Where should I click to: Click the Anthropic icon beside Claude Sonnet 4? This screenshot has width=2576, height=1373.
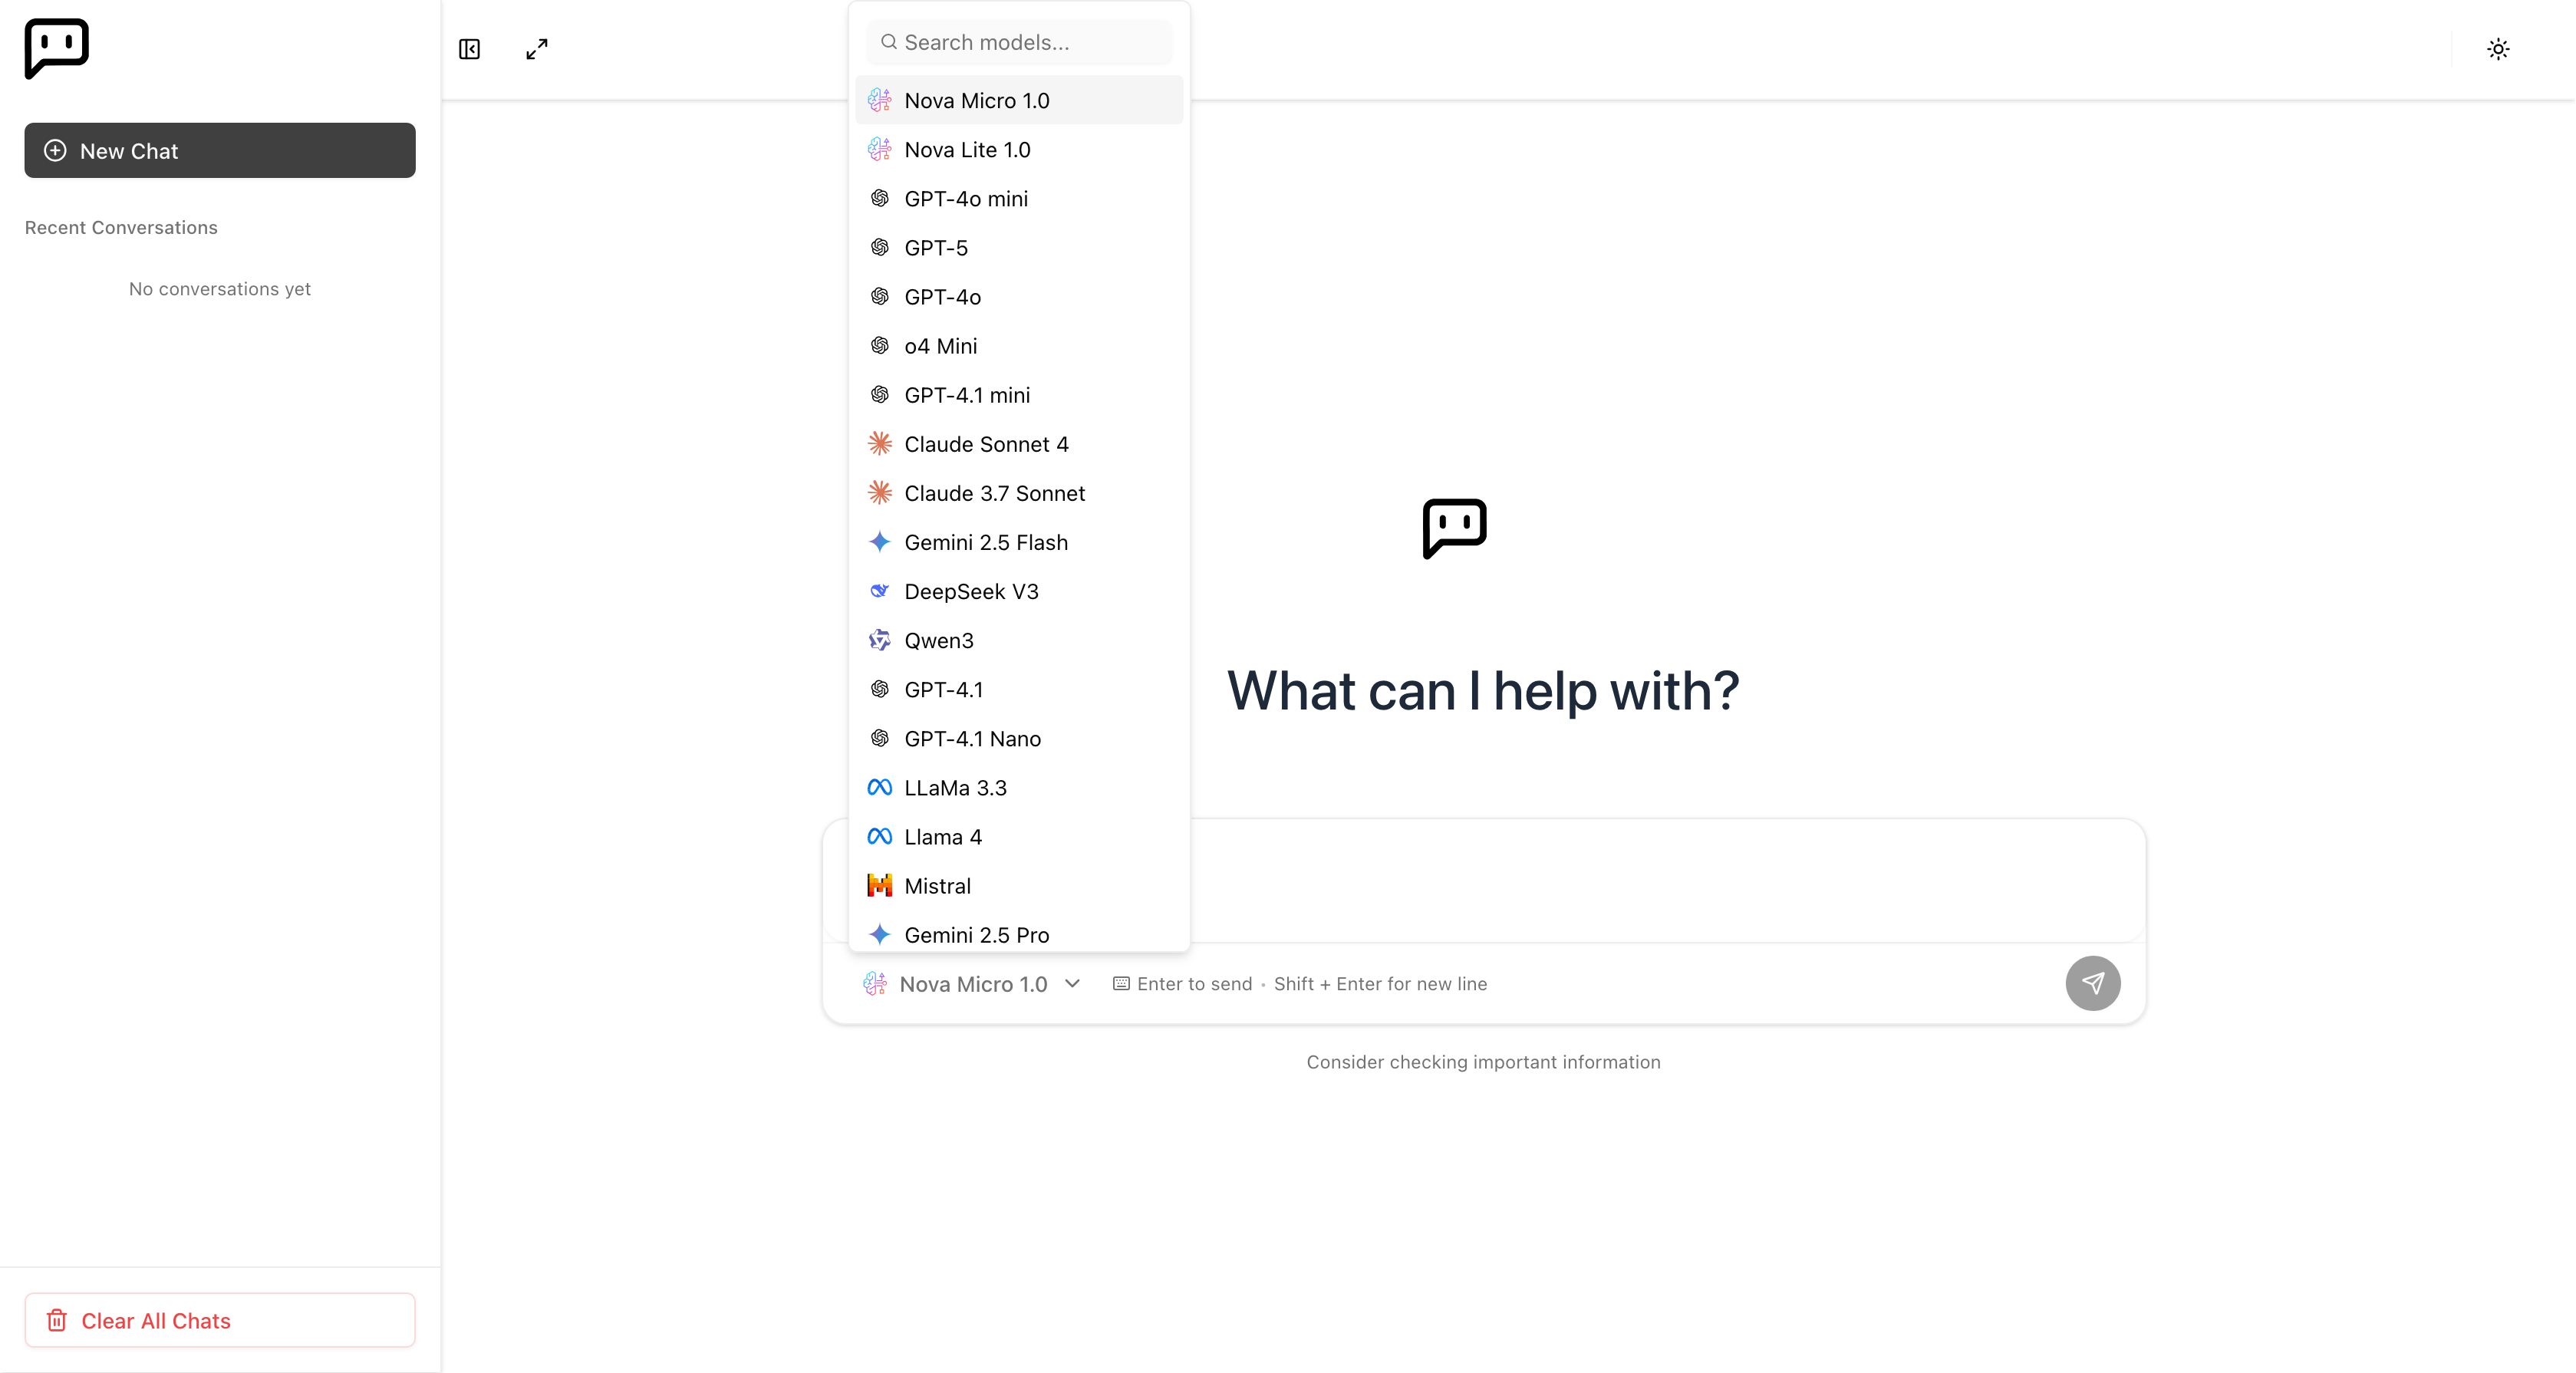point(880,444)
